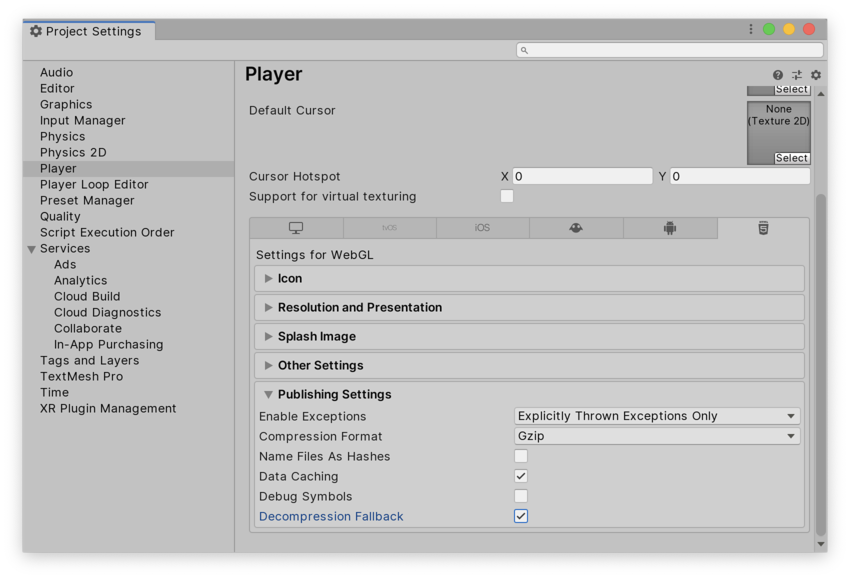Click the WebGL platform tab icon

click(763, 227)
